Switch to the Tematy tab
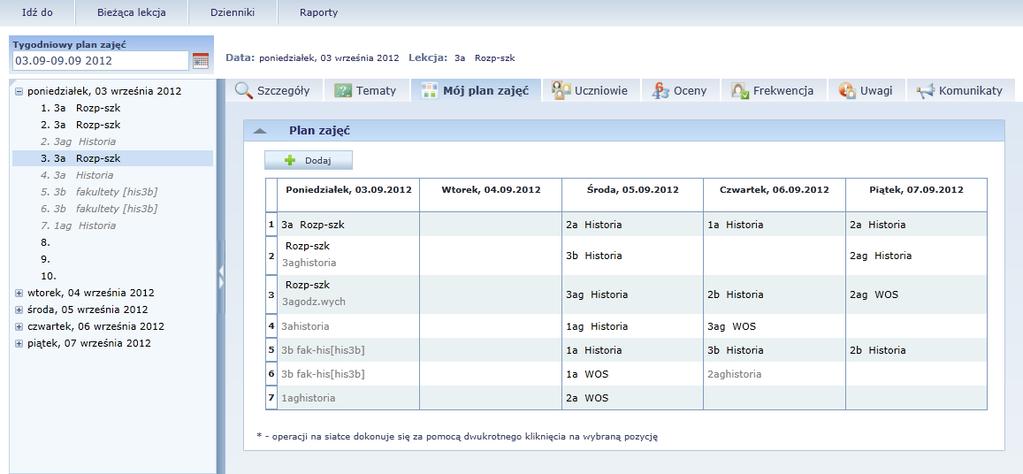This screenshot has height=474, width=1023. [365, 91]
